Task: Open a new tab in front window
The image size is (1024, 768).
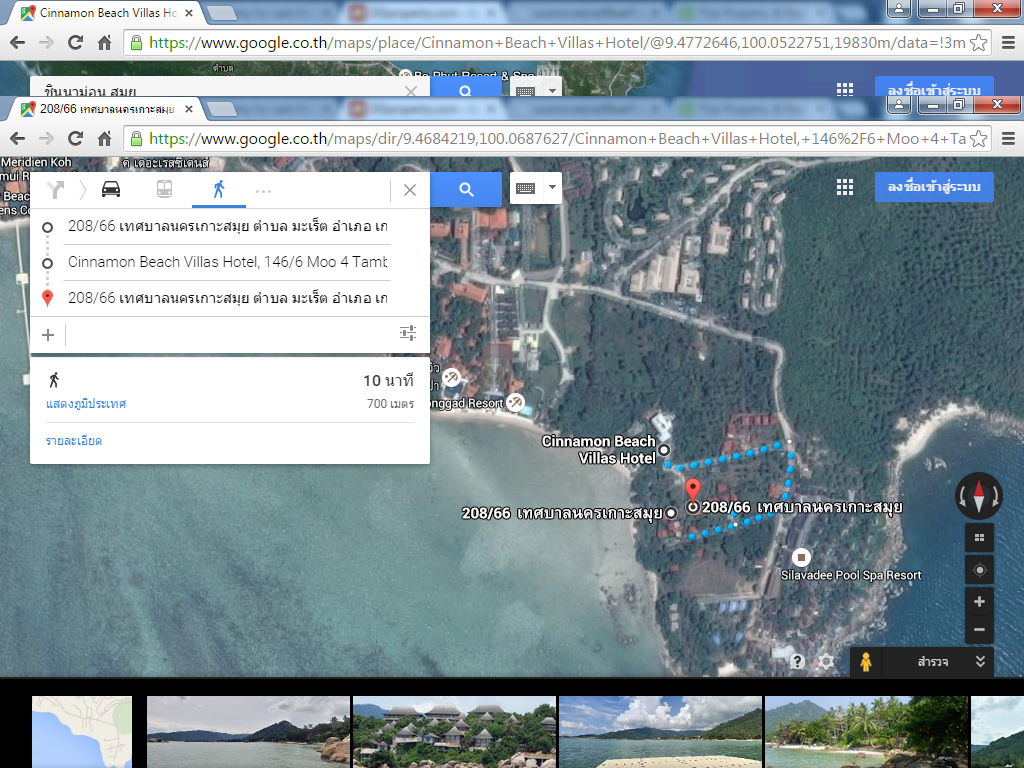Action: [x=222, y=109]
